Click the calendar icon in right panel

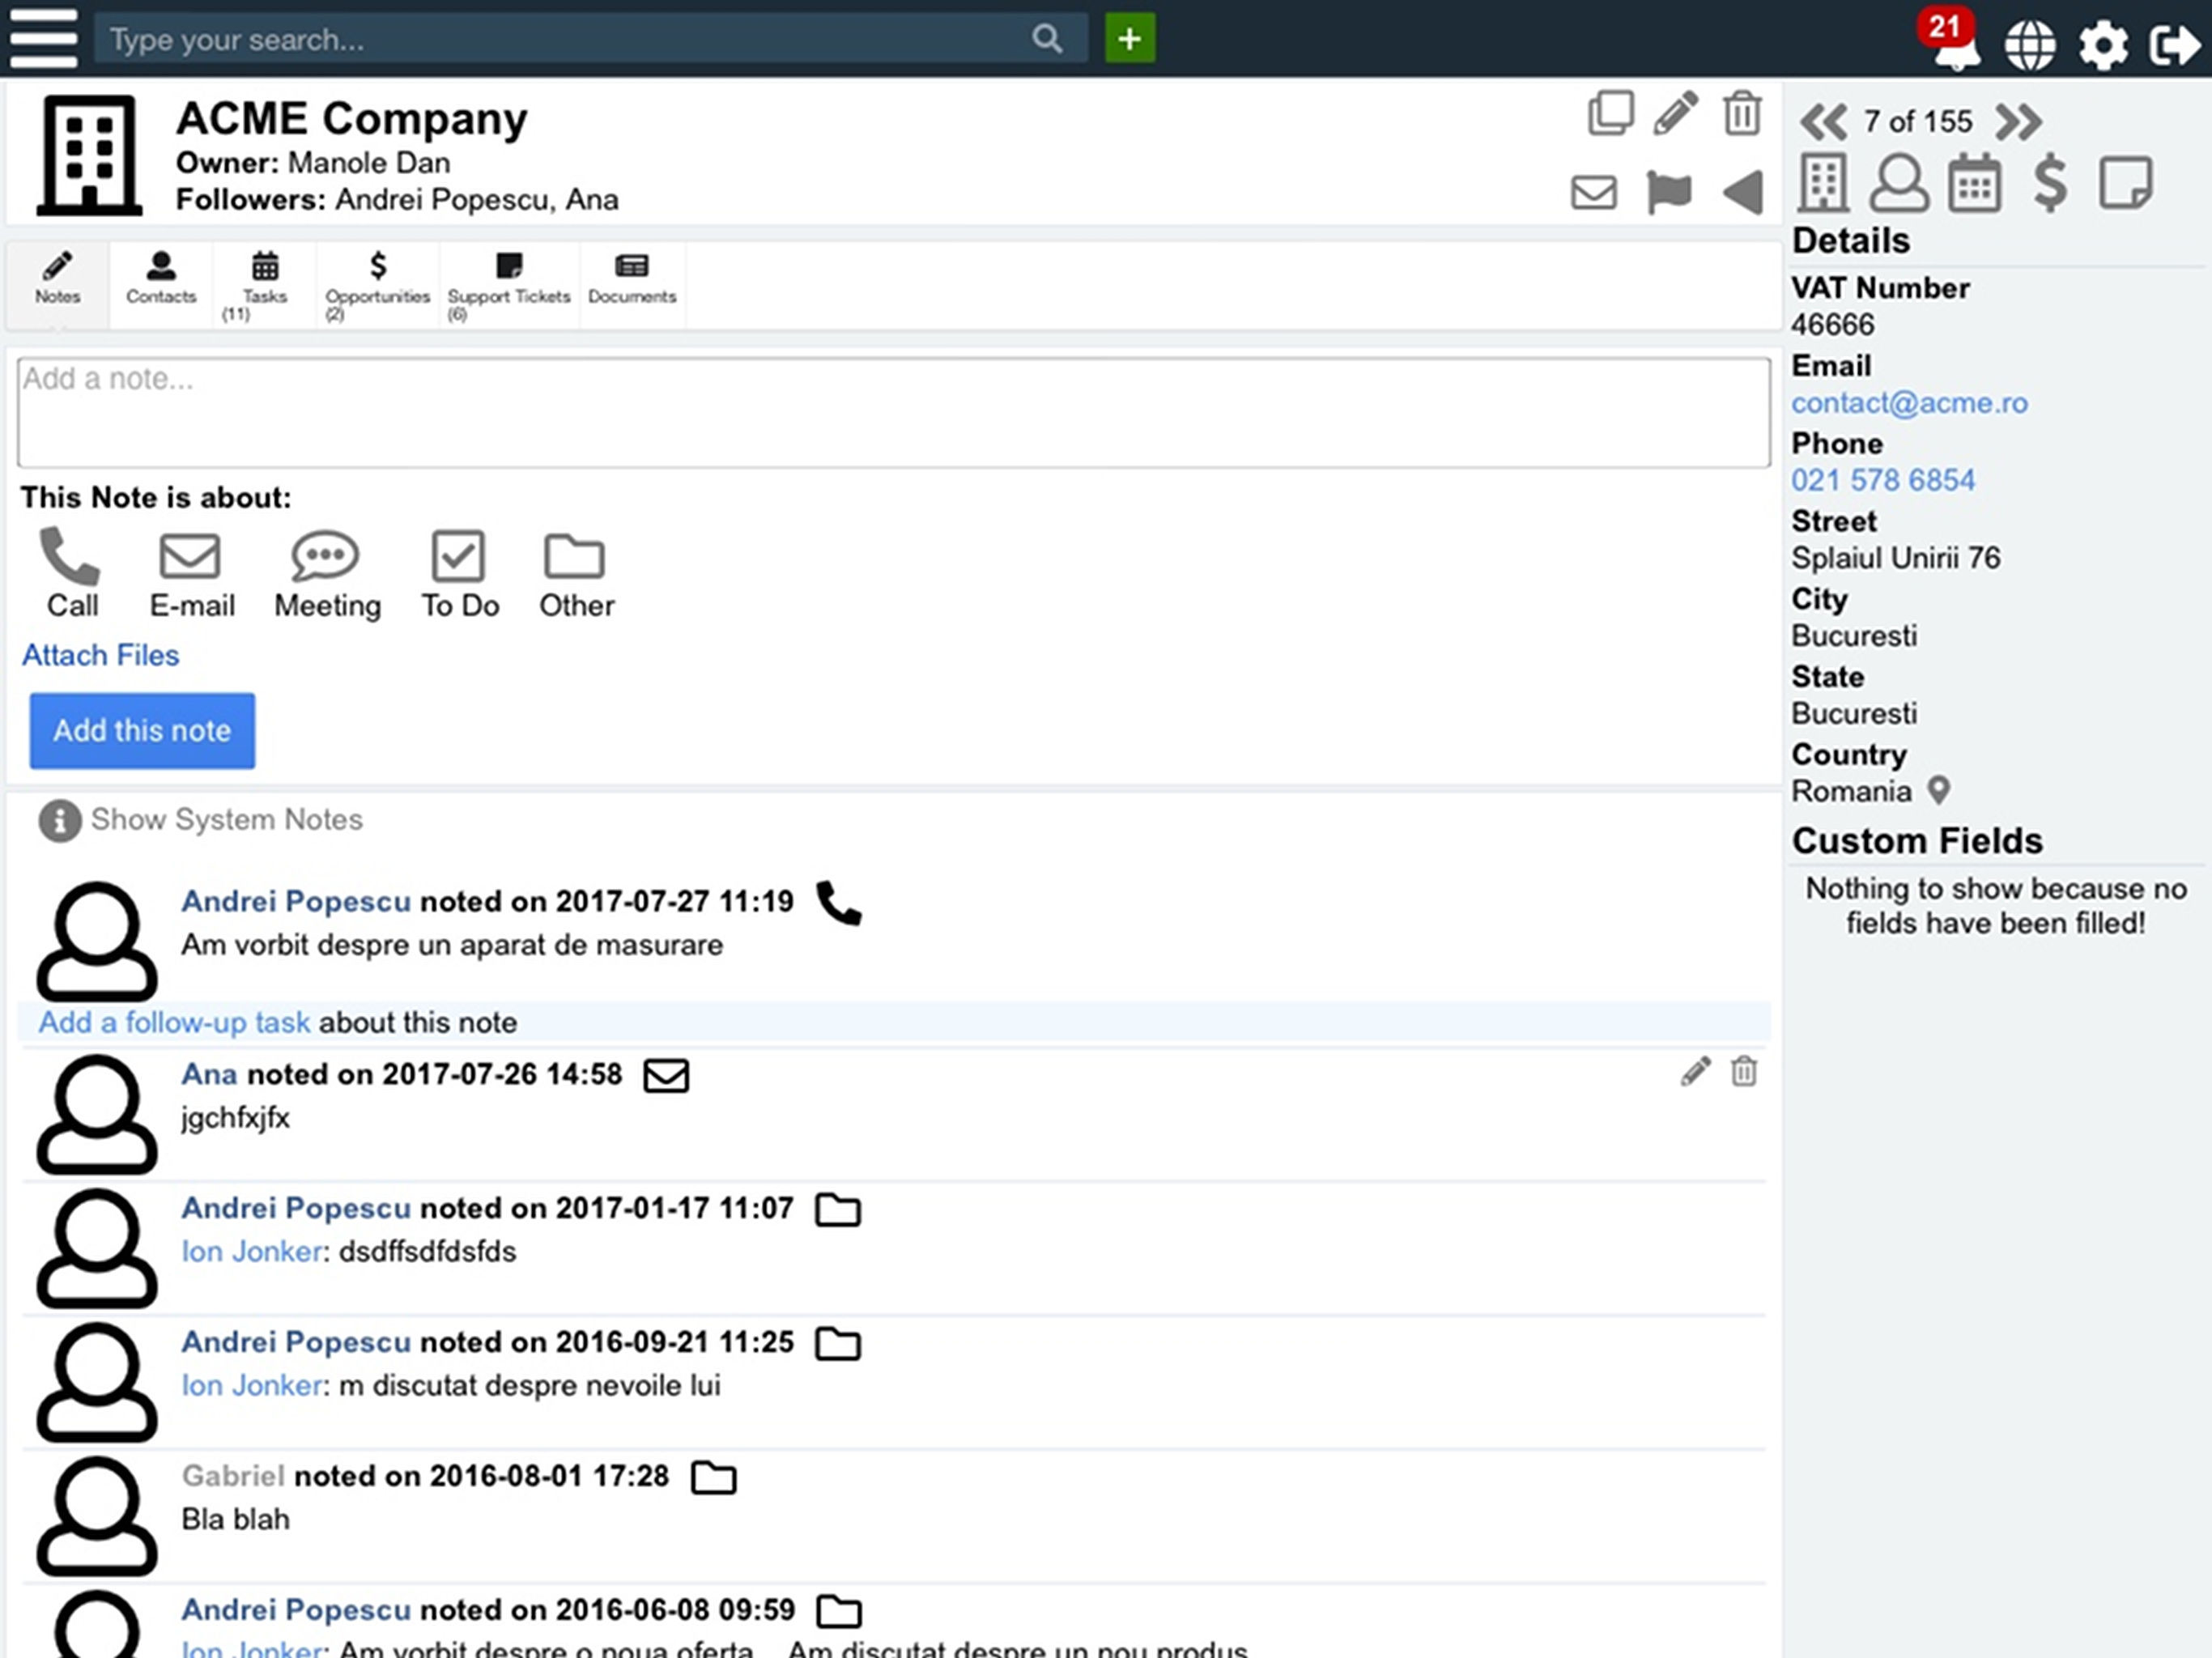[1975, 183]
